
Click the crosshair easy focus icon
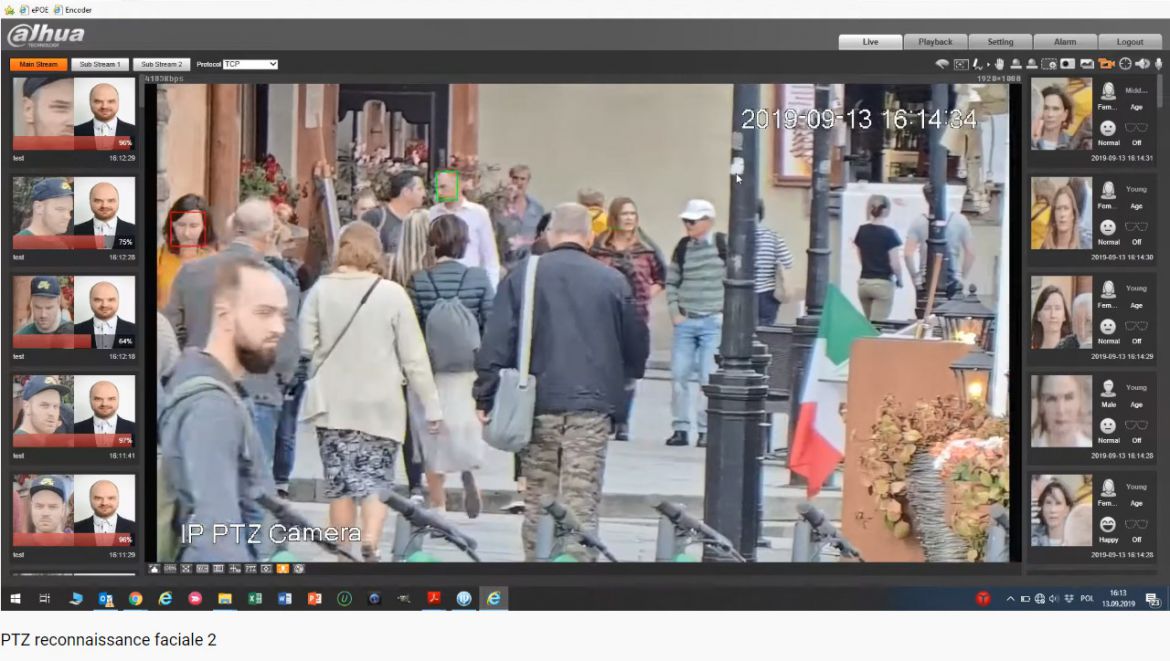click(1125, 64)
